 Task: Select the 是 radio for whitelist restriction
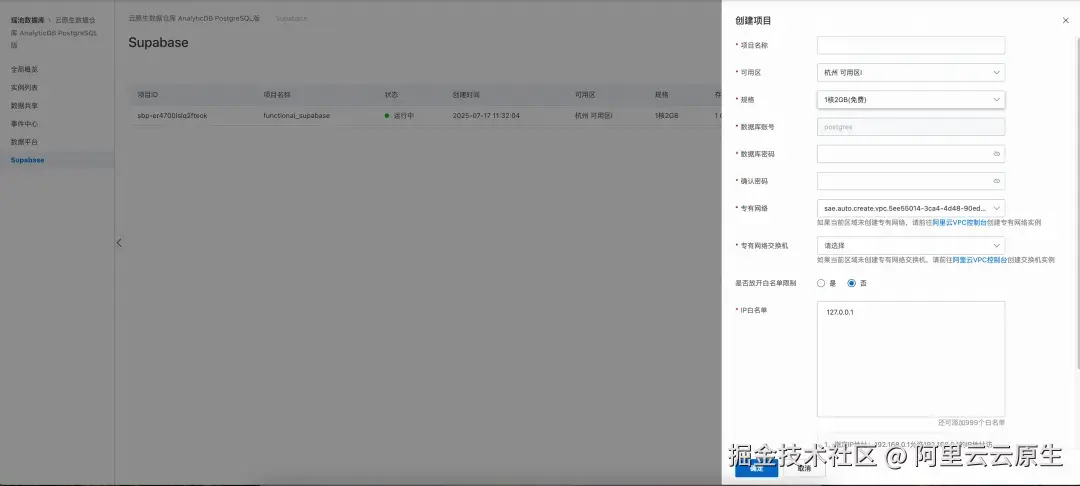pos(821,283)
